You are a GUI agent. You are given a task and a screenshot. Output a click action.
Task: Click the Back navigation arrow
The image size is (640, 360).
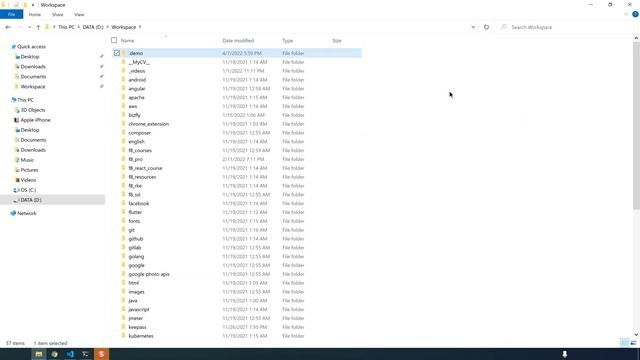[8, 27]
